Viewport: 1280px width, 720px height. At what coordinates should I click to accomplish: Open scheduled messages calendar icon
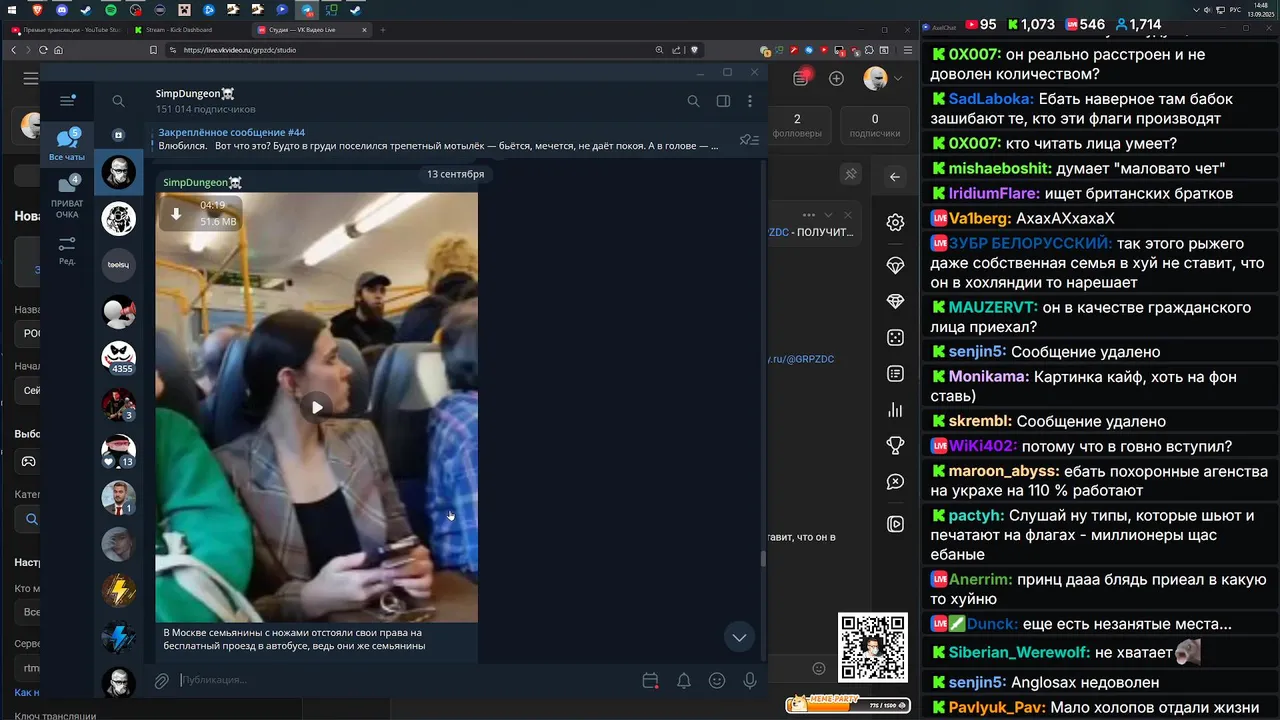650,681
